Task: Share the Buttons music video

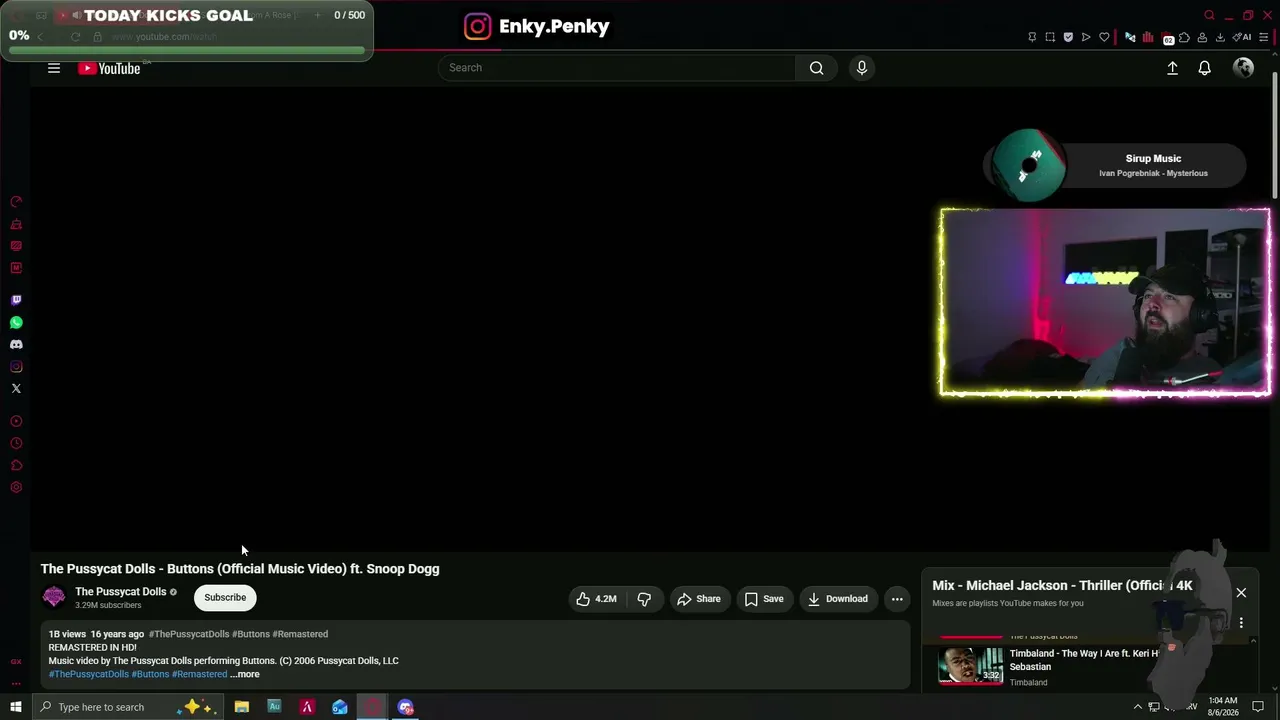Action: pyautogui.click(x=698, y=599)
